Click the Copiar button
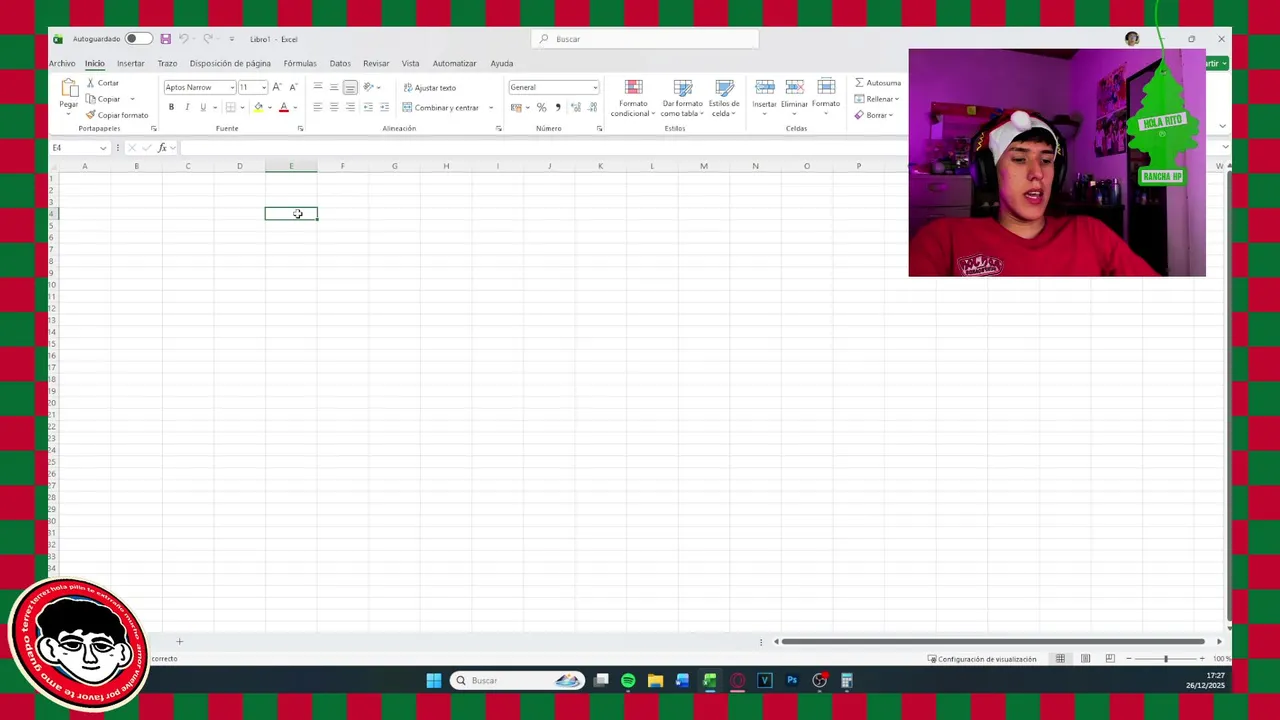This screenshot has width=1280, height=720. (103, 99)
